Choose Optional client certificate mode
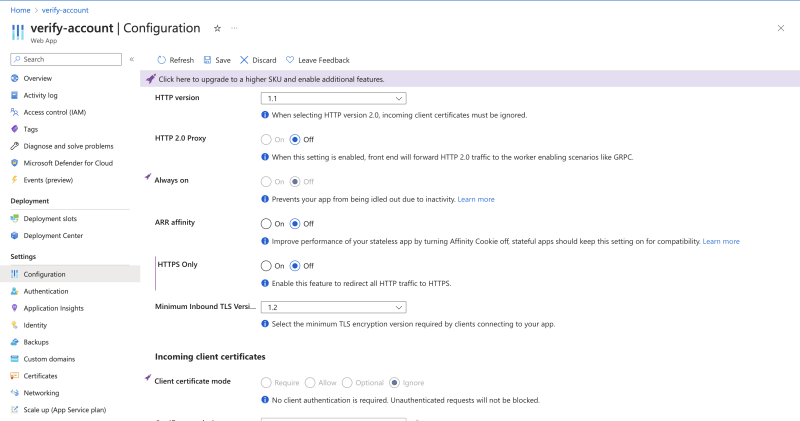 click(x=347, y=383)
